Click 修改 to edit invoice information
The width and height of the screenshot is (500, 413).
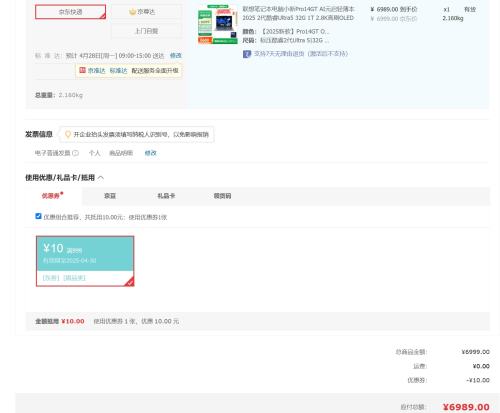[x=150, y=153]
